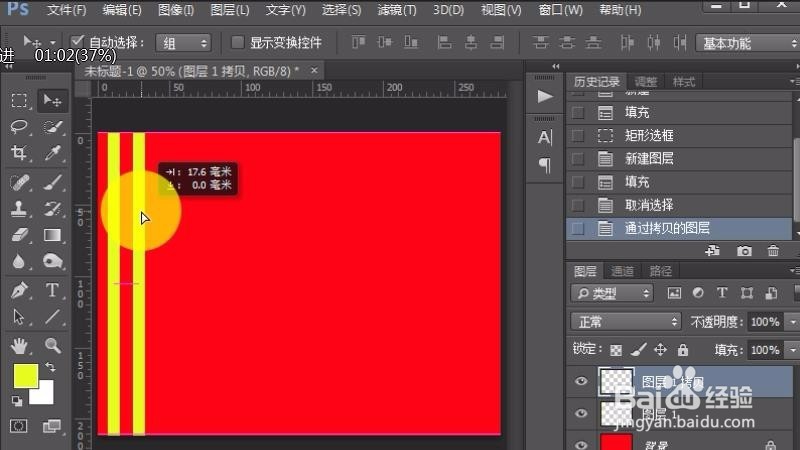Screen dimensions: 800x450
Task: Select the Line tool
Action: 52,317
